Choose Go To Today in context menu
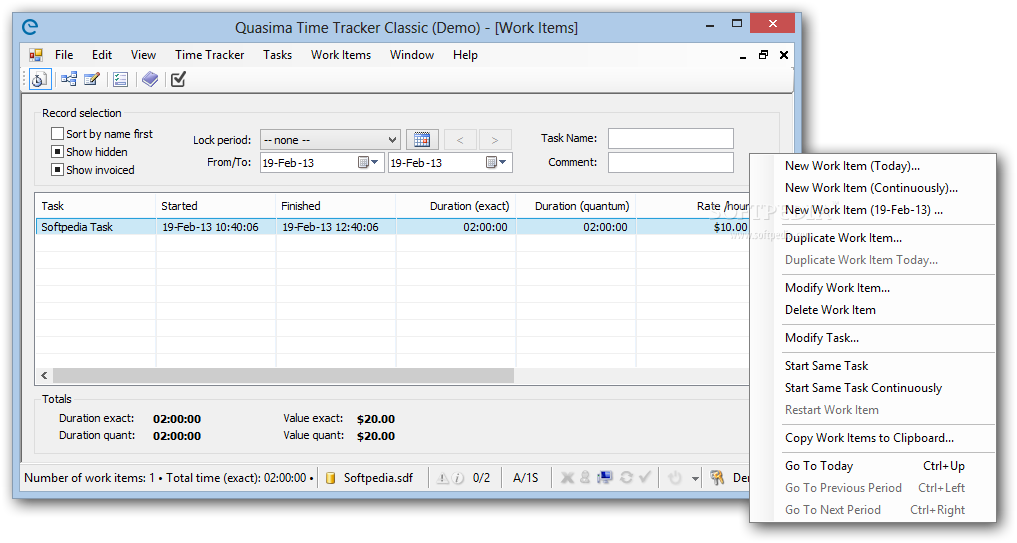The height and width of the screenshot is (543, 1017). 872,466
